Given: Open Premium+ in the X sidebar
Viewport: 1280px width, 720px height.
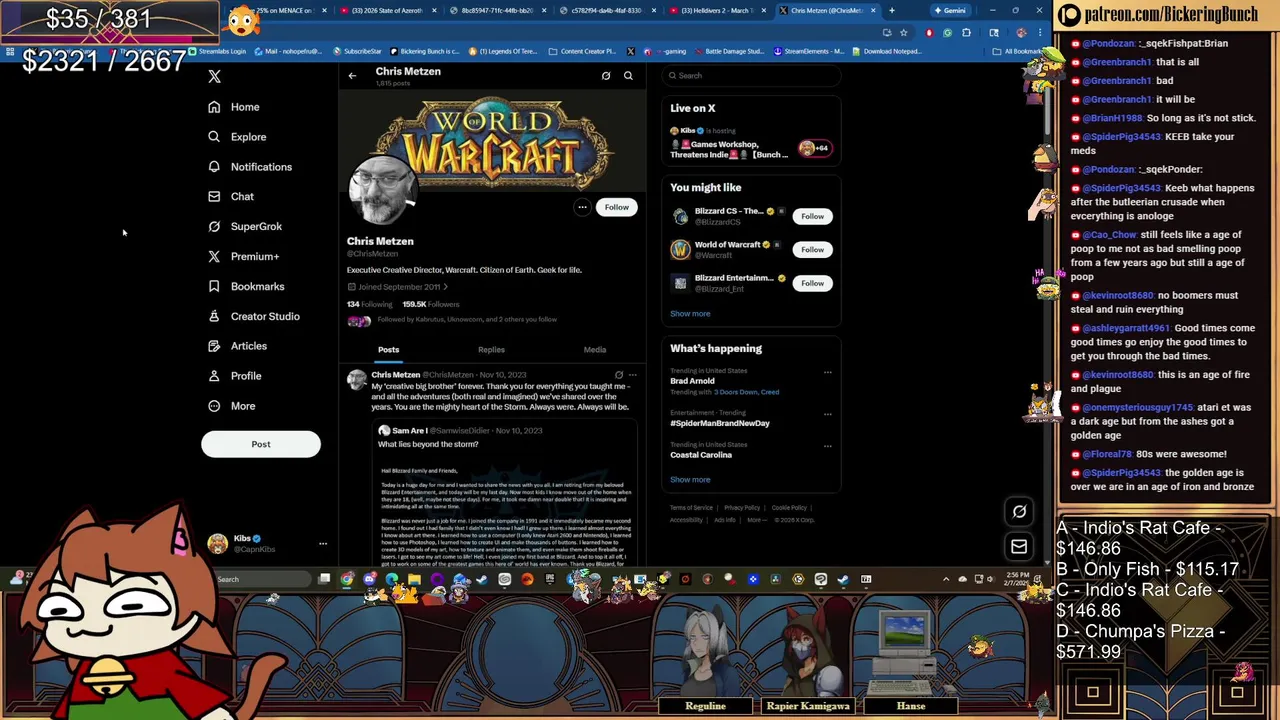Looking at the screenshot, I should 243,257.
